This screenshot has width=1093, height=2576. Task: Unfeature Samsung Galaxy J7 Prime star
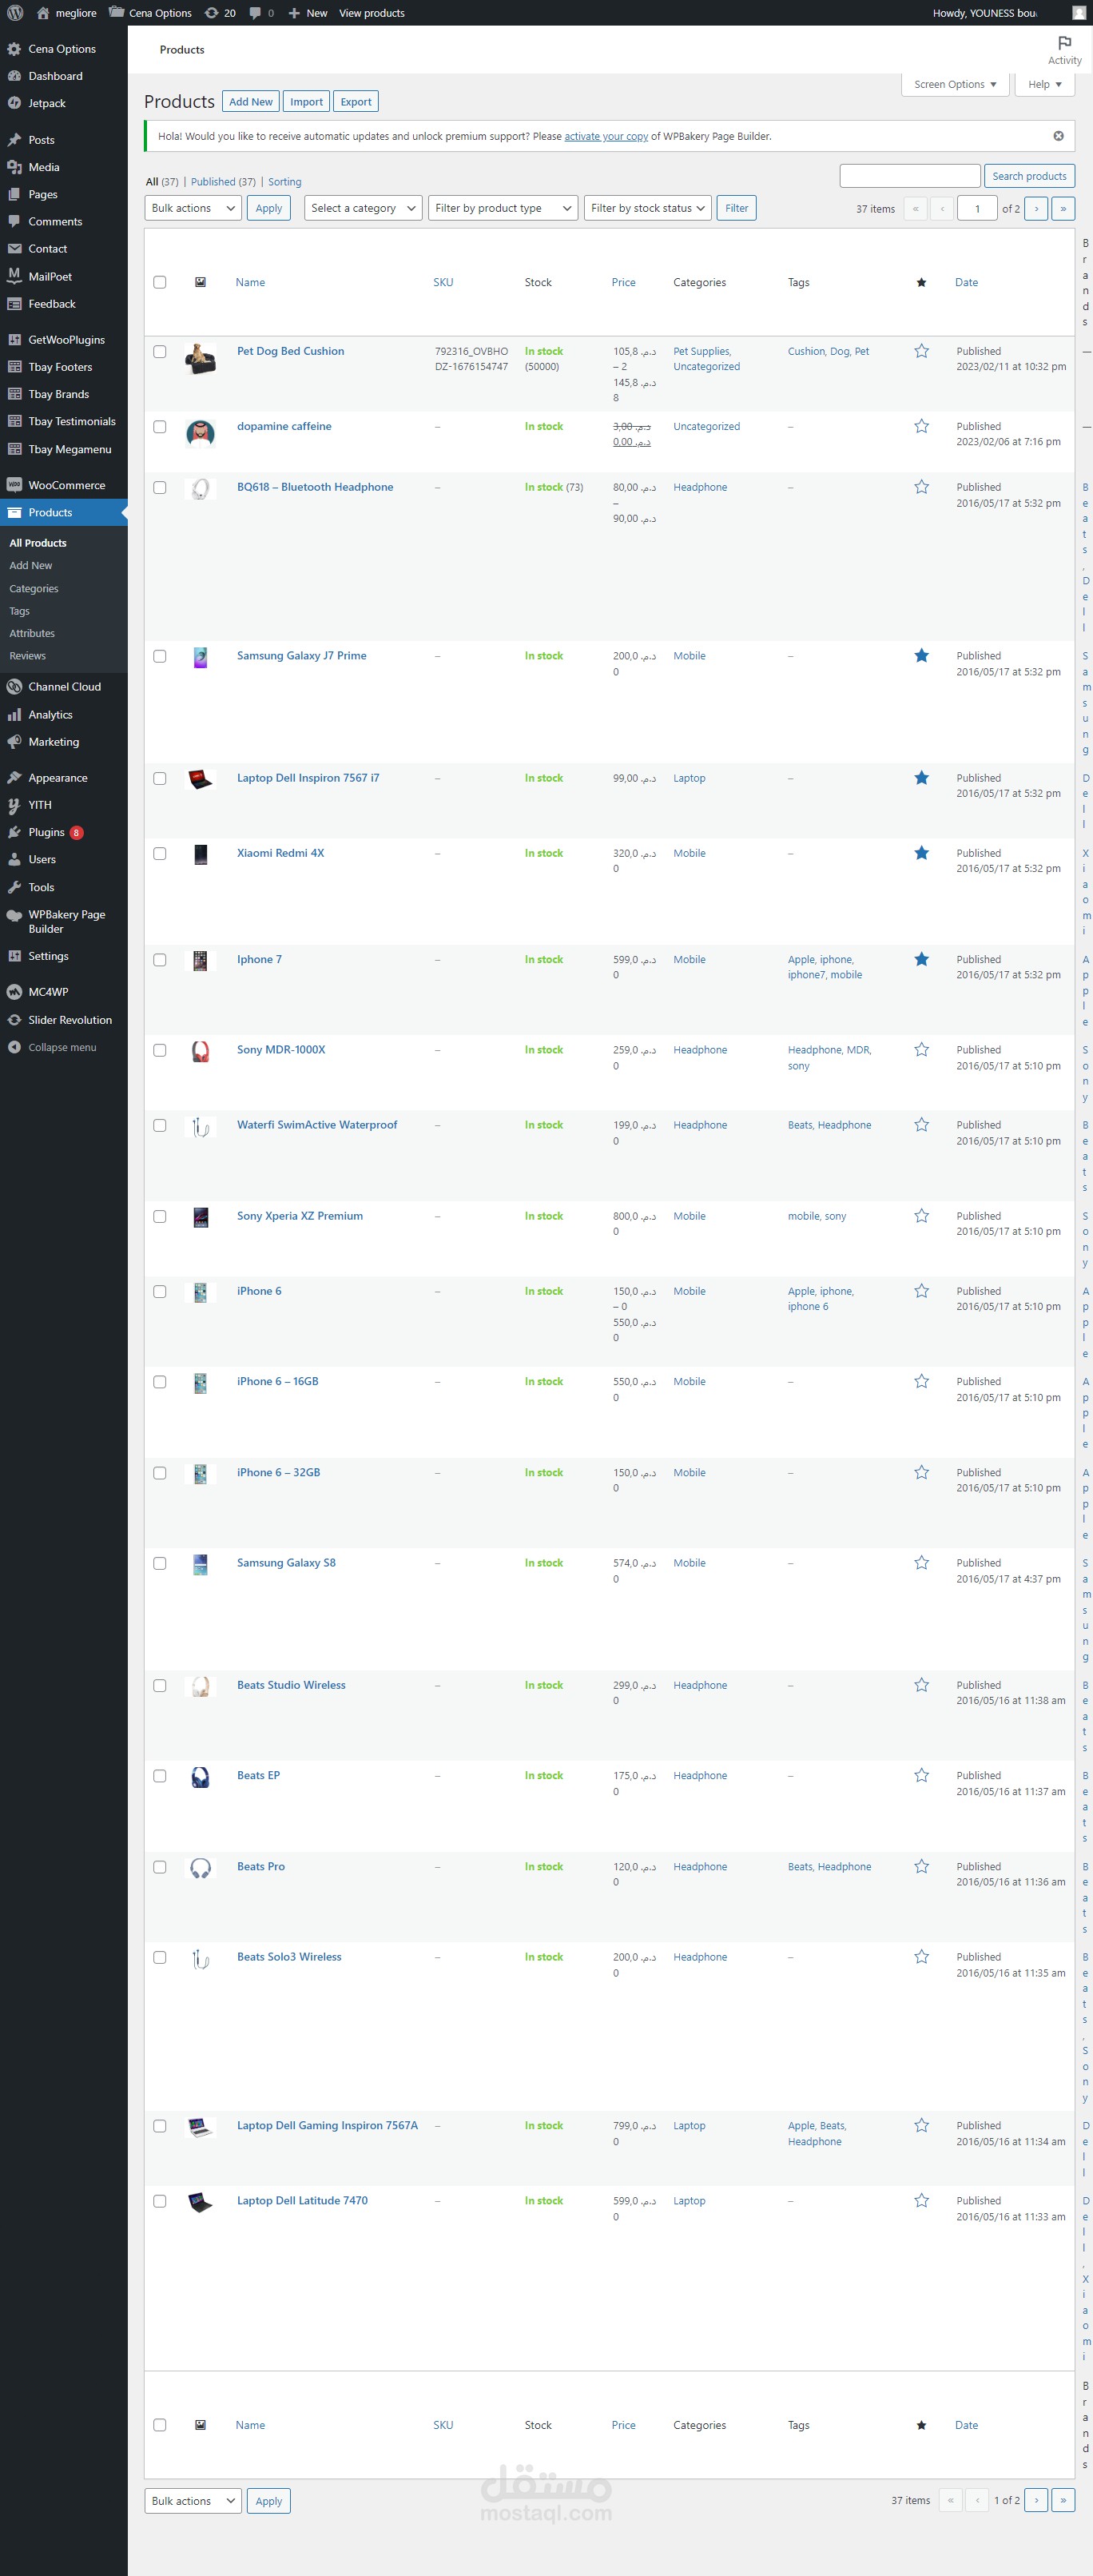921,656
